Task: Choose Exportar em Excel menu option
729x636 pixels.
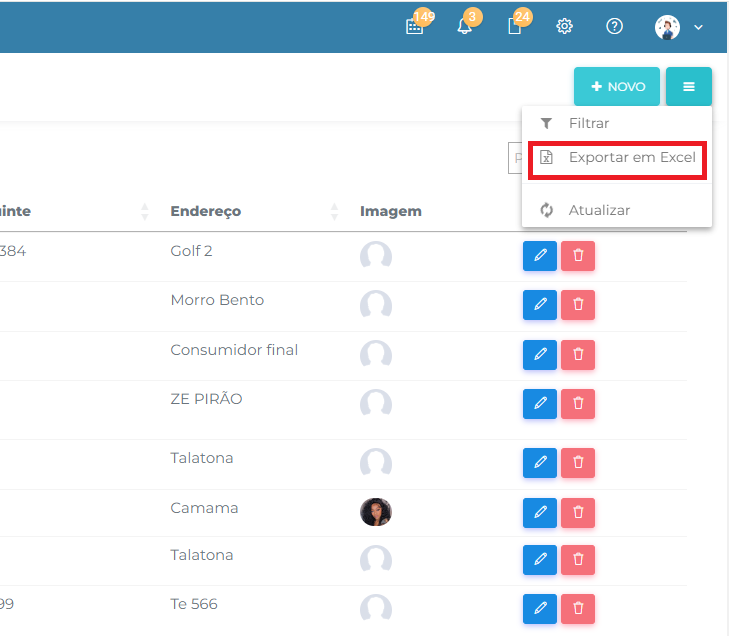Action: [x=618, y=158]
